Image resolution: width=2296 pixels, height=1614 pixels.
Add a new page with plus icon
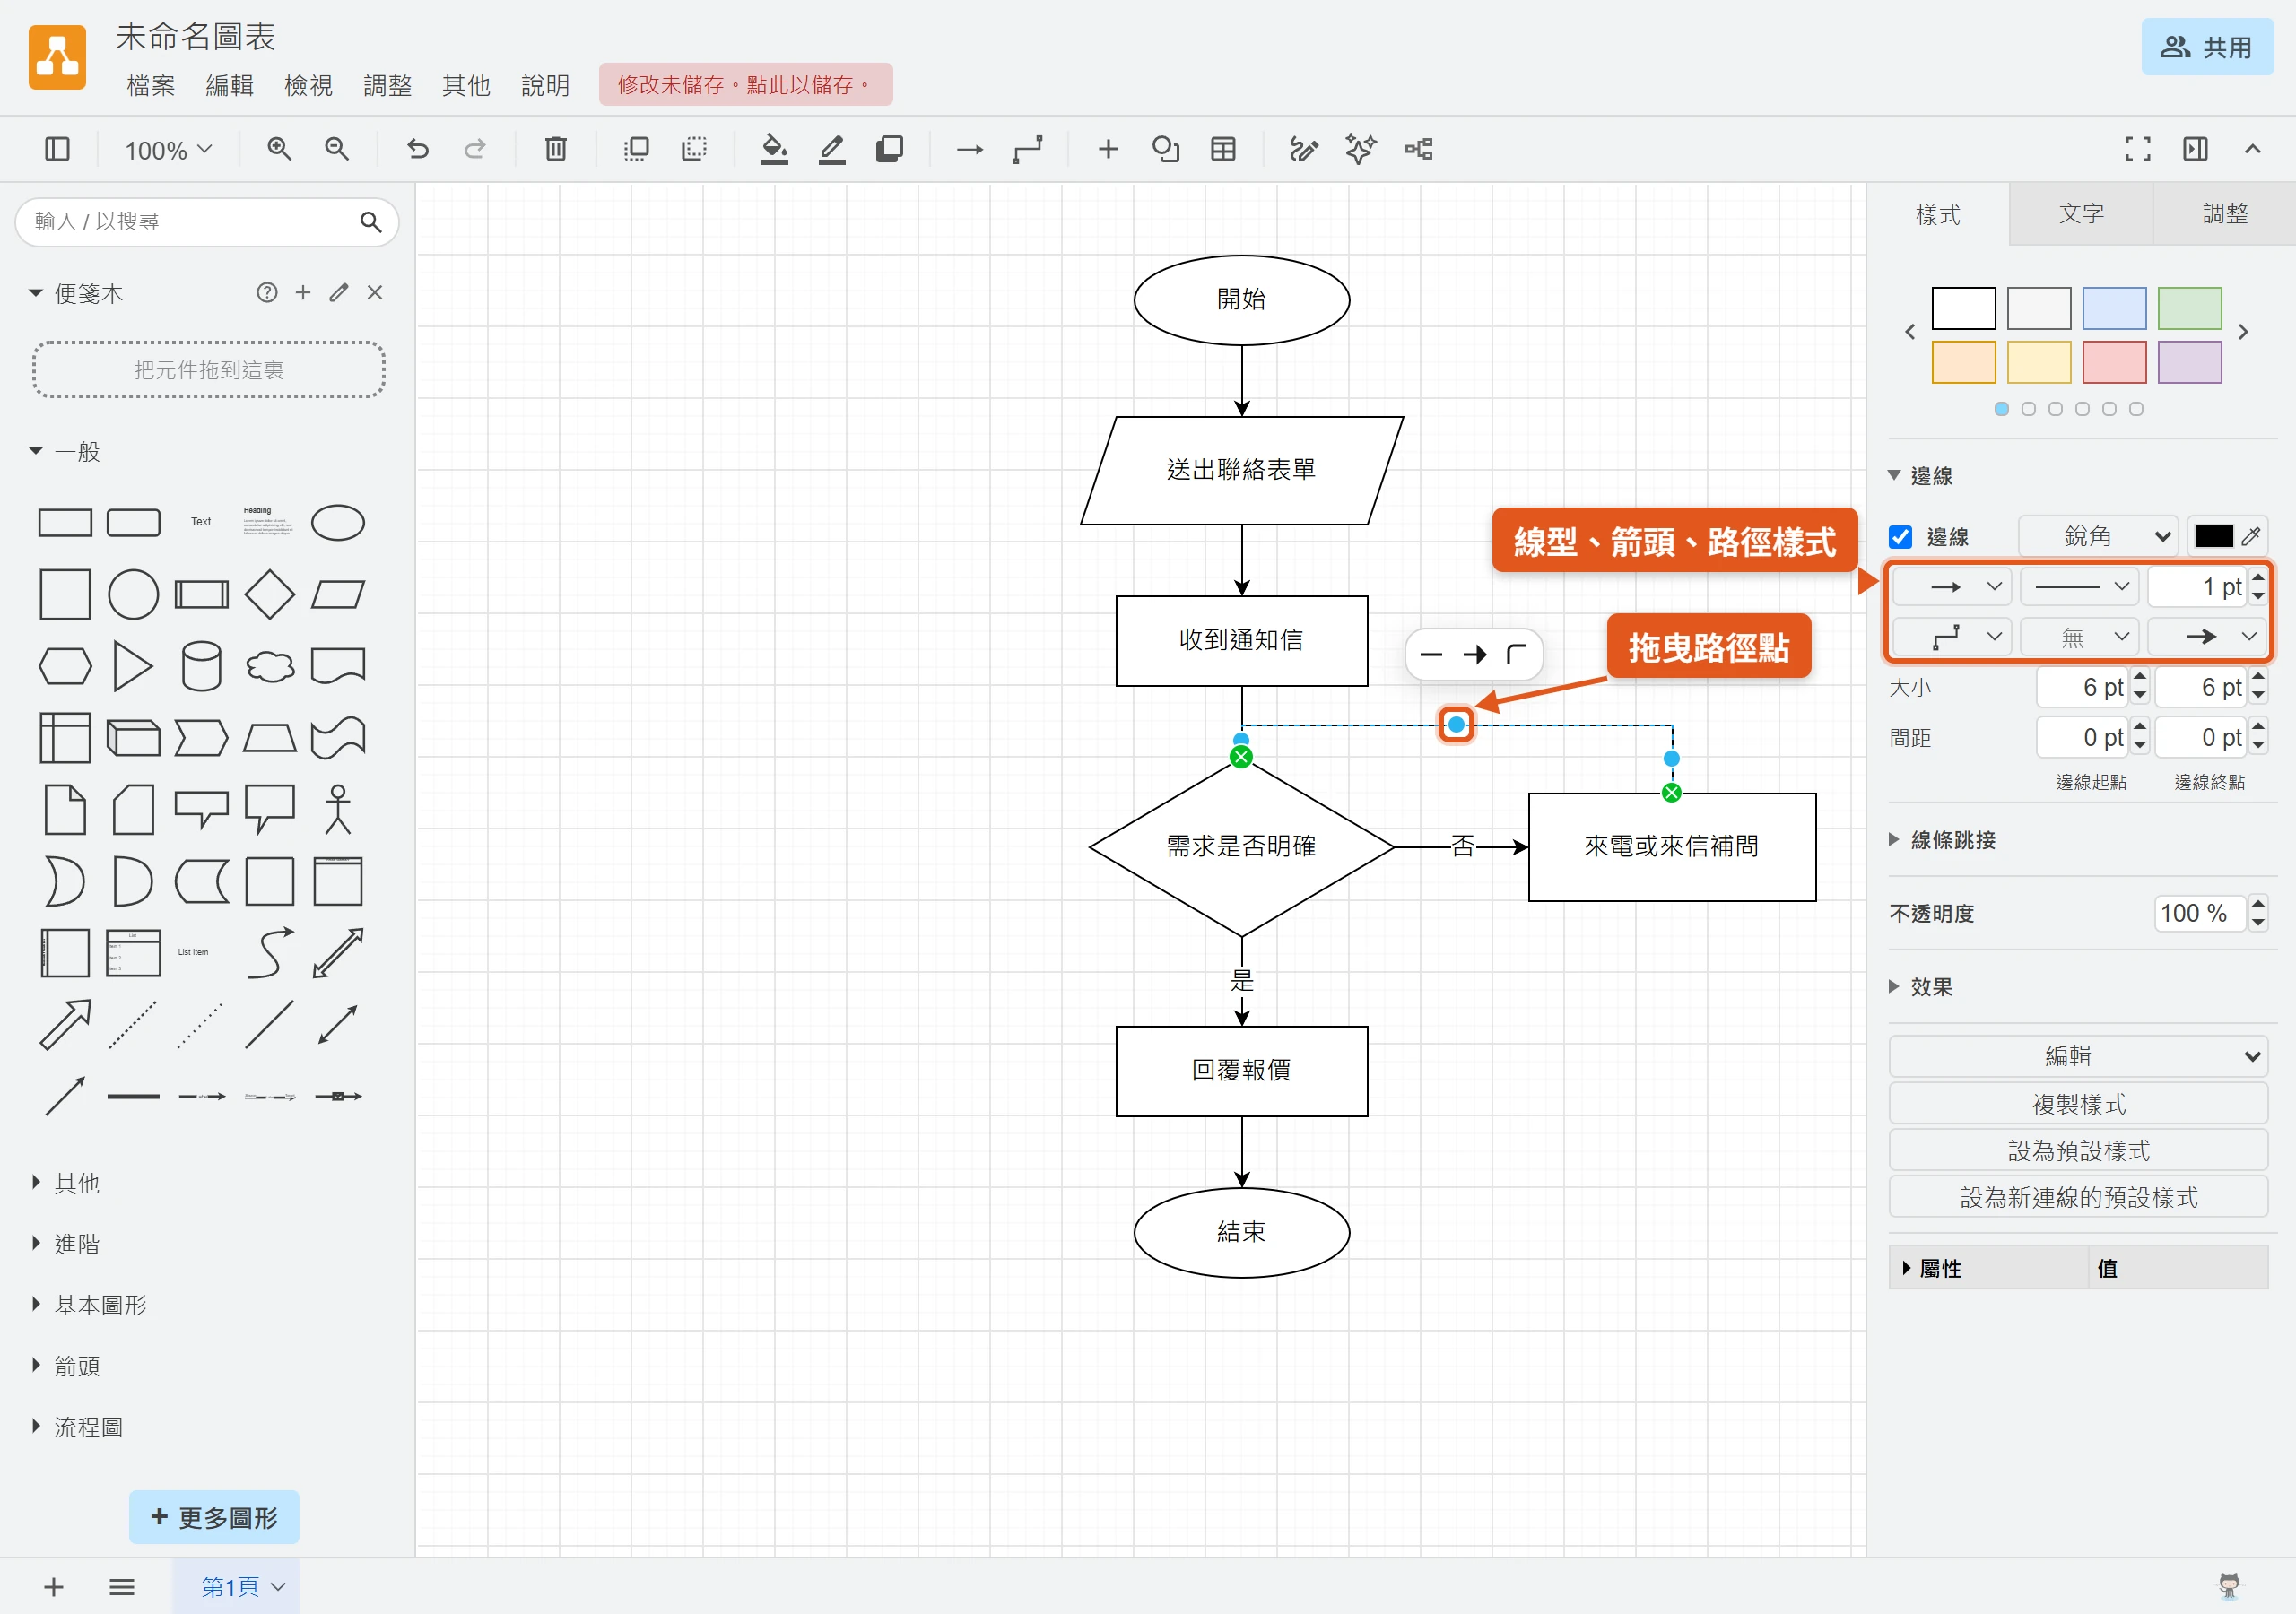[54, 1586]
